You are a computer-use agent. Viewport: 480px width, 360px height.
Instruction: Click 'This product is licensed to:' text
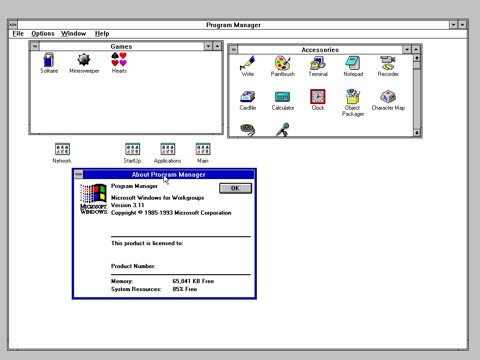pyautogui.click(x=147, y=243)
